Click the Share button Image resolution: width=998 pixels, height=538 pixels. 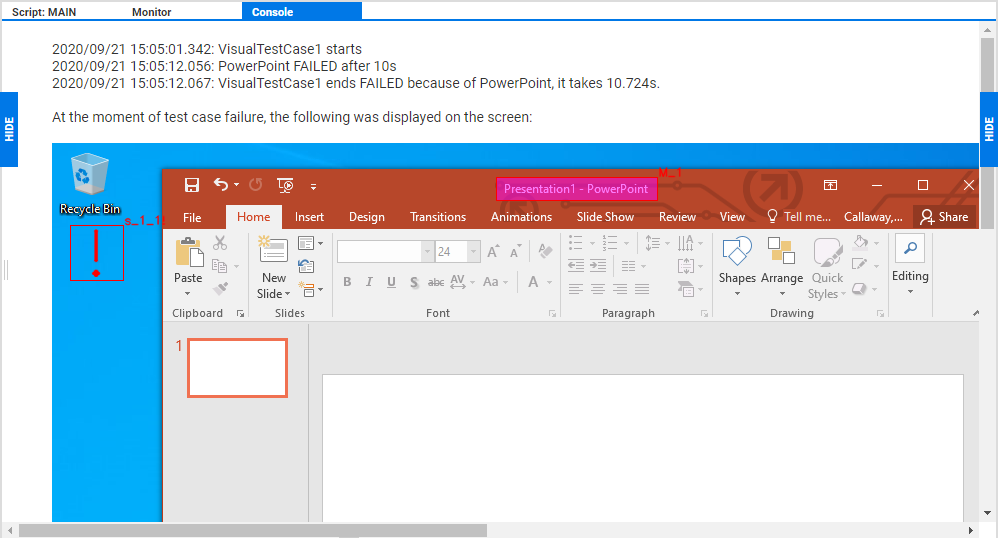[945, 217]
